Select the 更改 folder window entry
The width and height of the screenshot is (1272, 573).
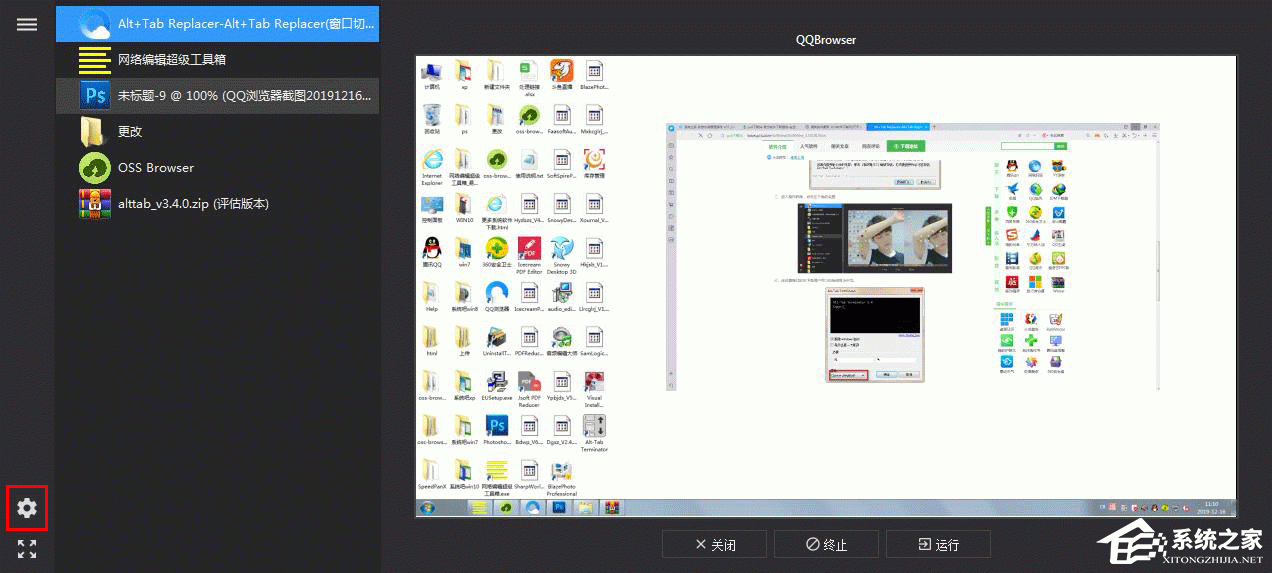pos(217,132)
